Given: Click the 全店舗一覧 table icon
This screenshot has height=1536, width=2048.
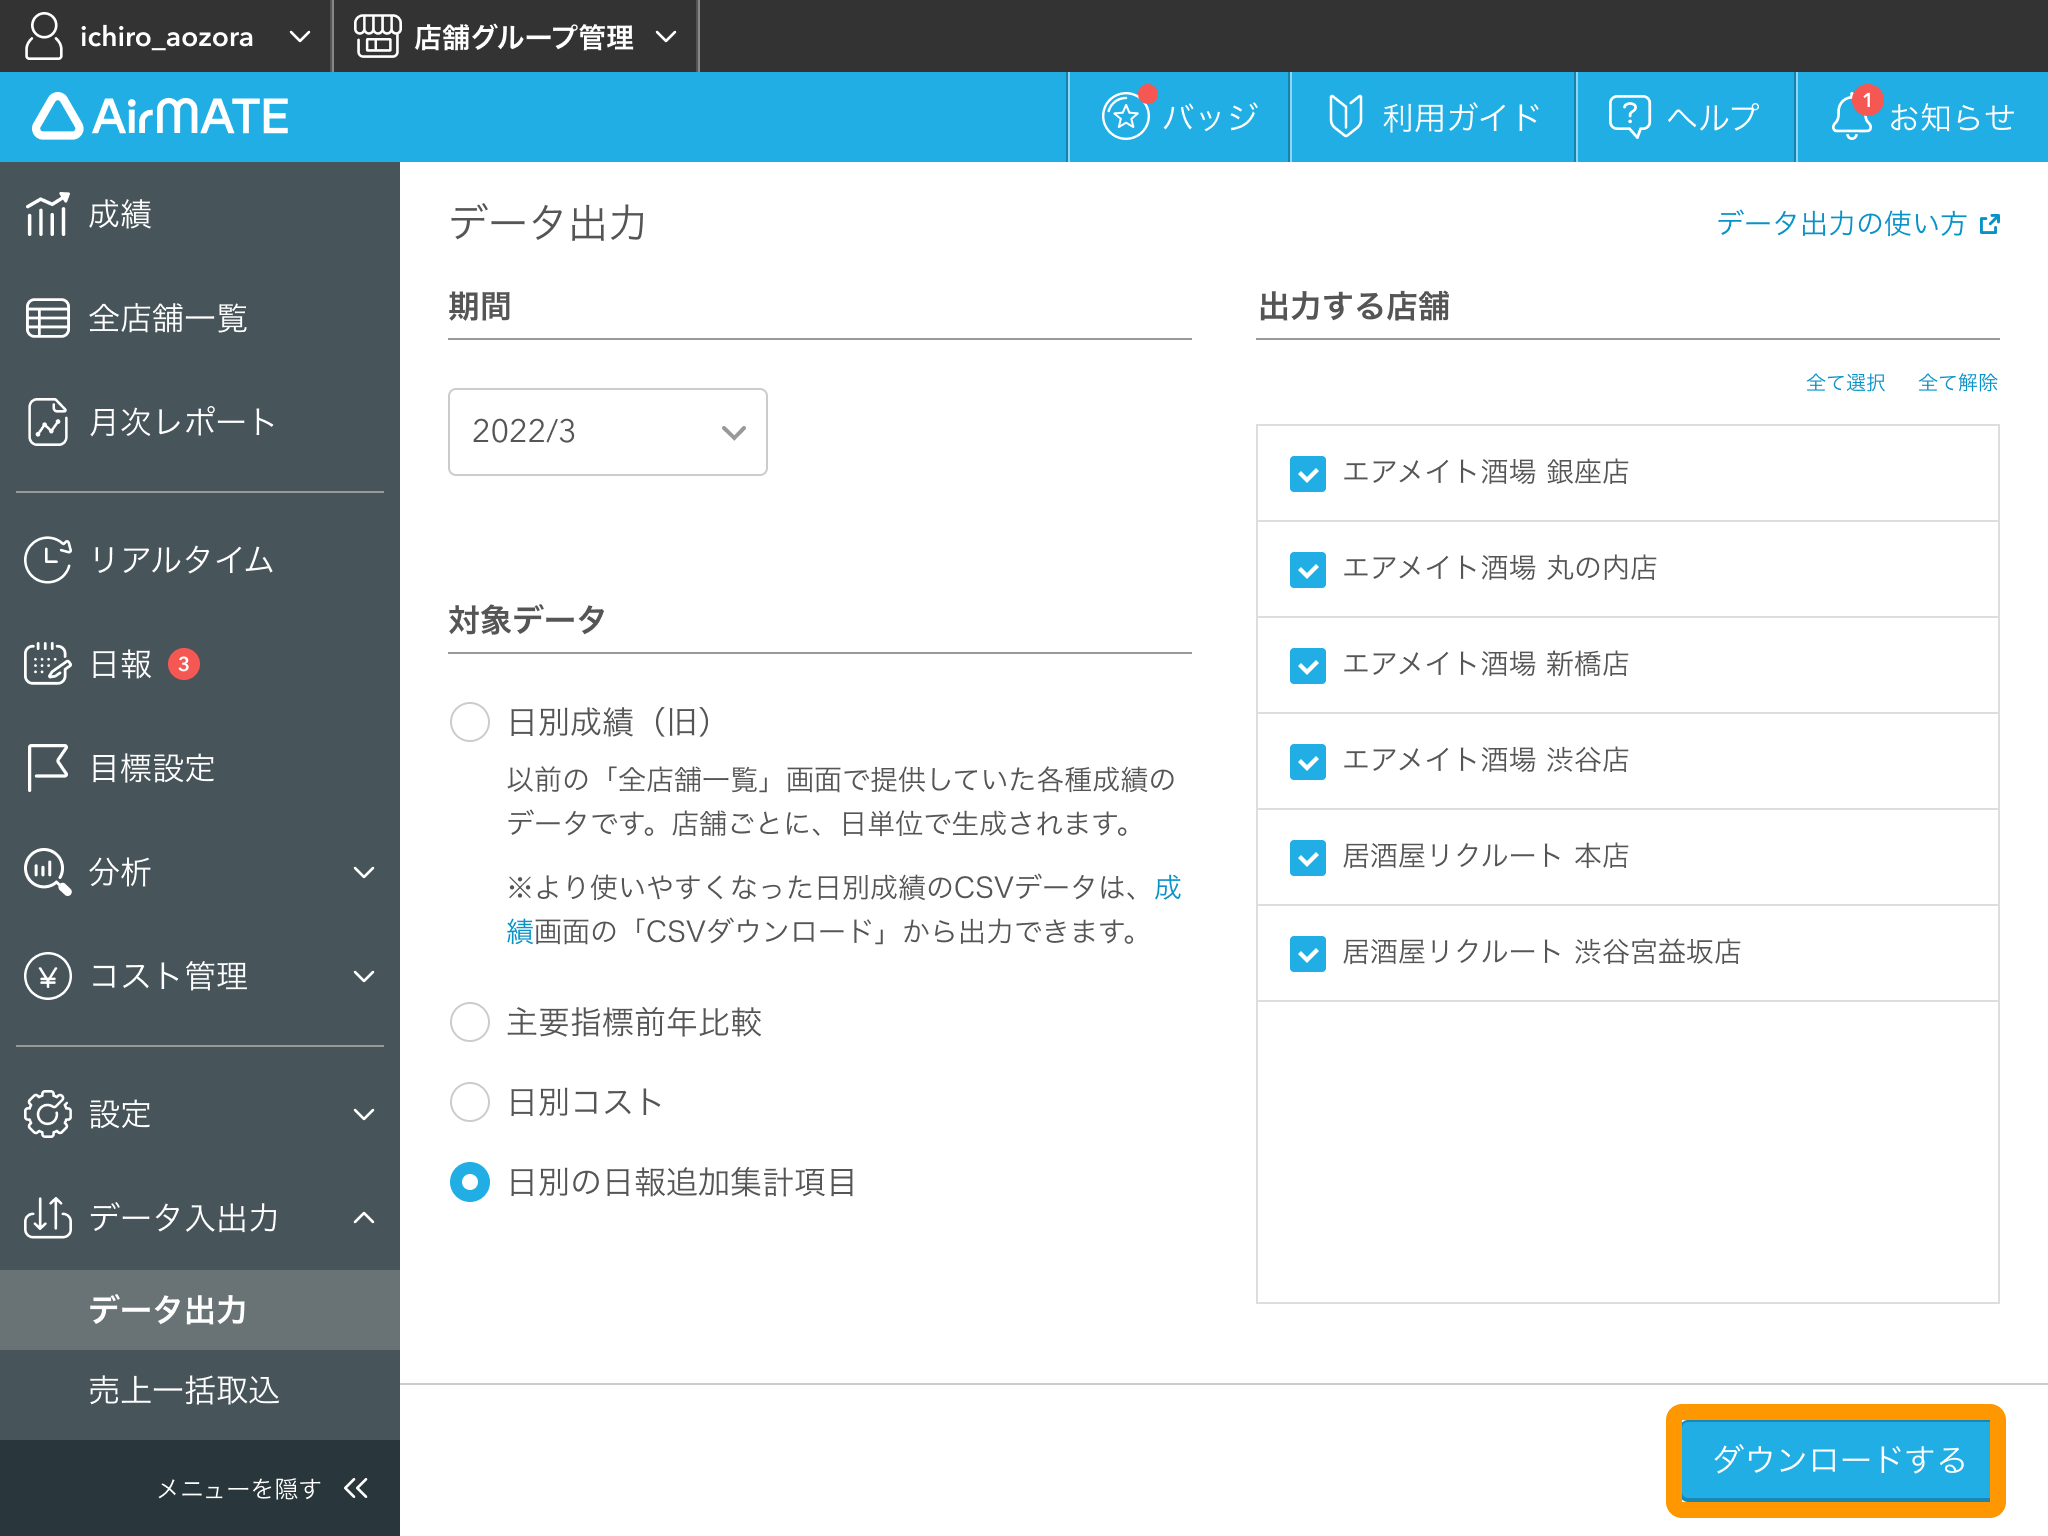Looking at the screenshot, I should point(47,318).
